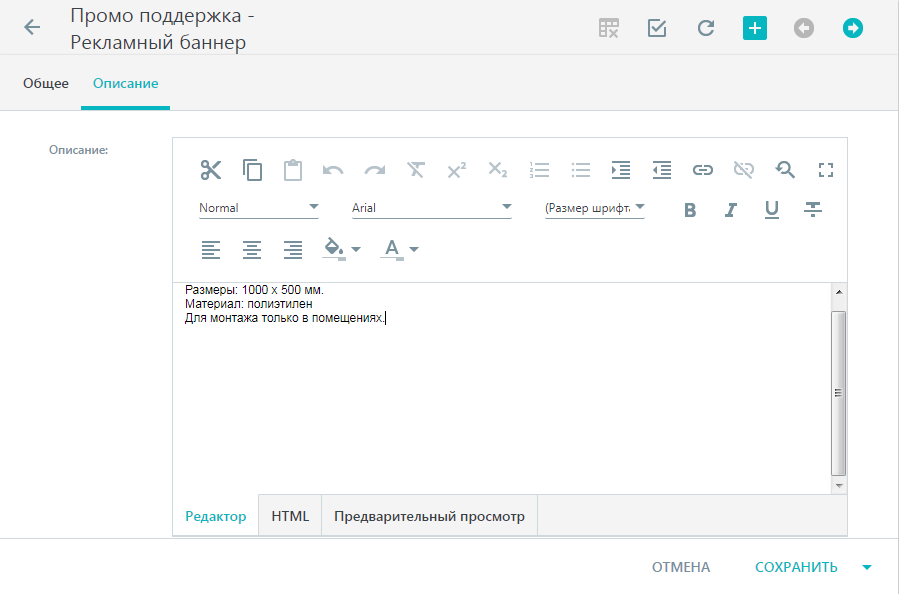Apply superscript formatting

coord(457,170)
